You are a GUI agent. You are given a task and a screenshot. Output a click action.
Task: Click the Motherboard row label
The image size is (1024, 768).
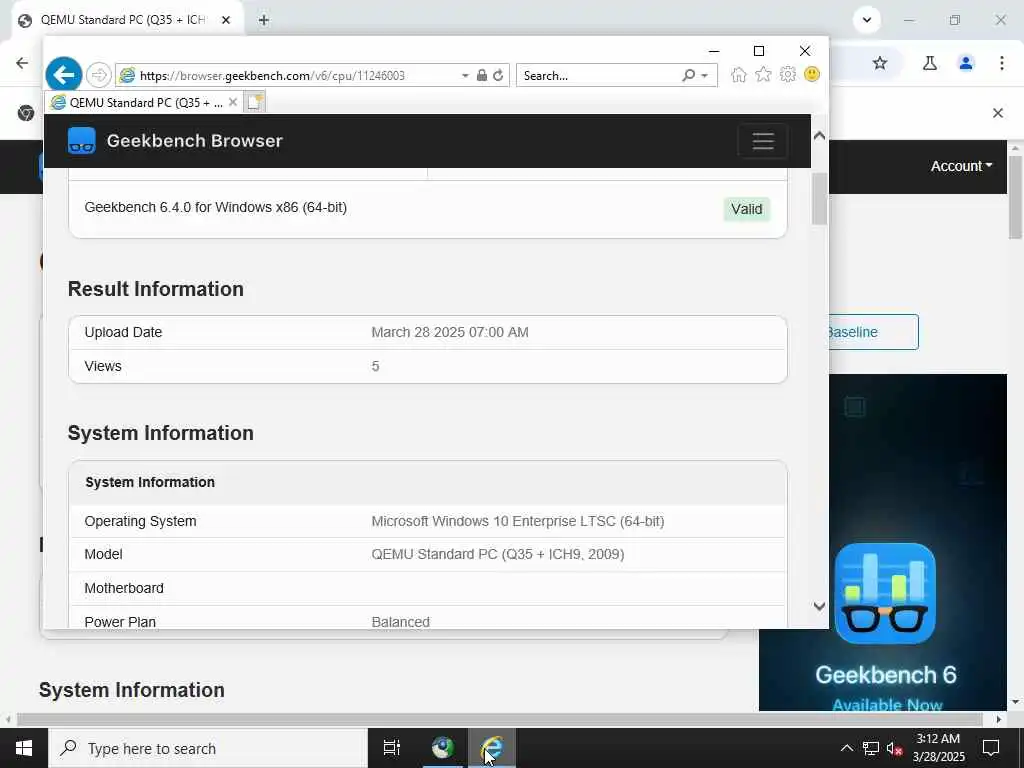tap(124, 588)
